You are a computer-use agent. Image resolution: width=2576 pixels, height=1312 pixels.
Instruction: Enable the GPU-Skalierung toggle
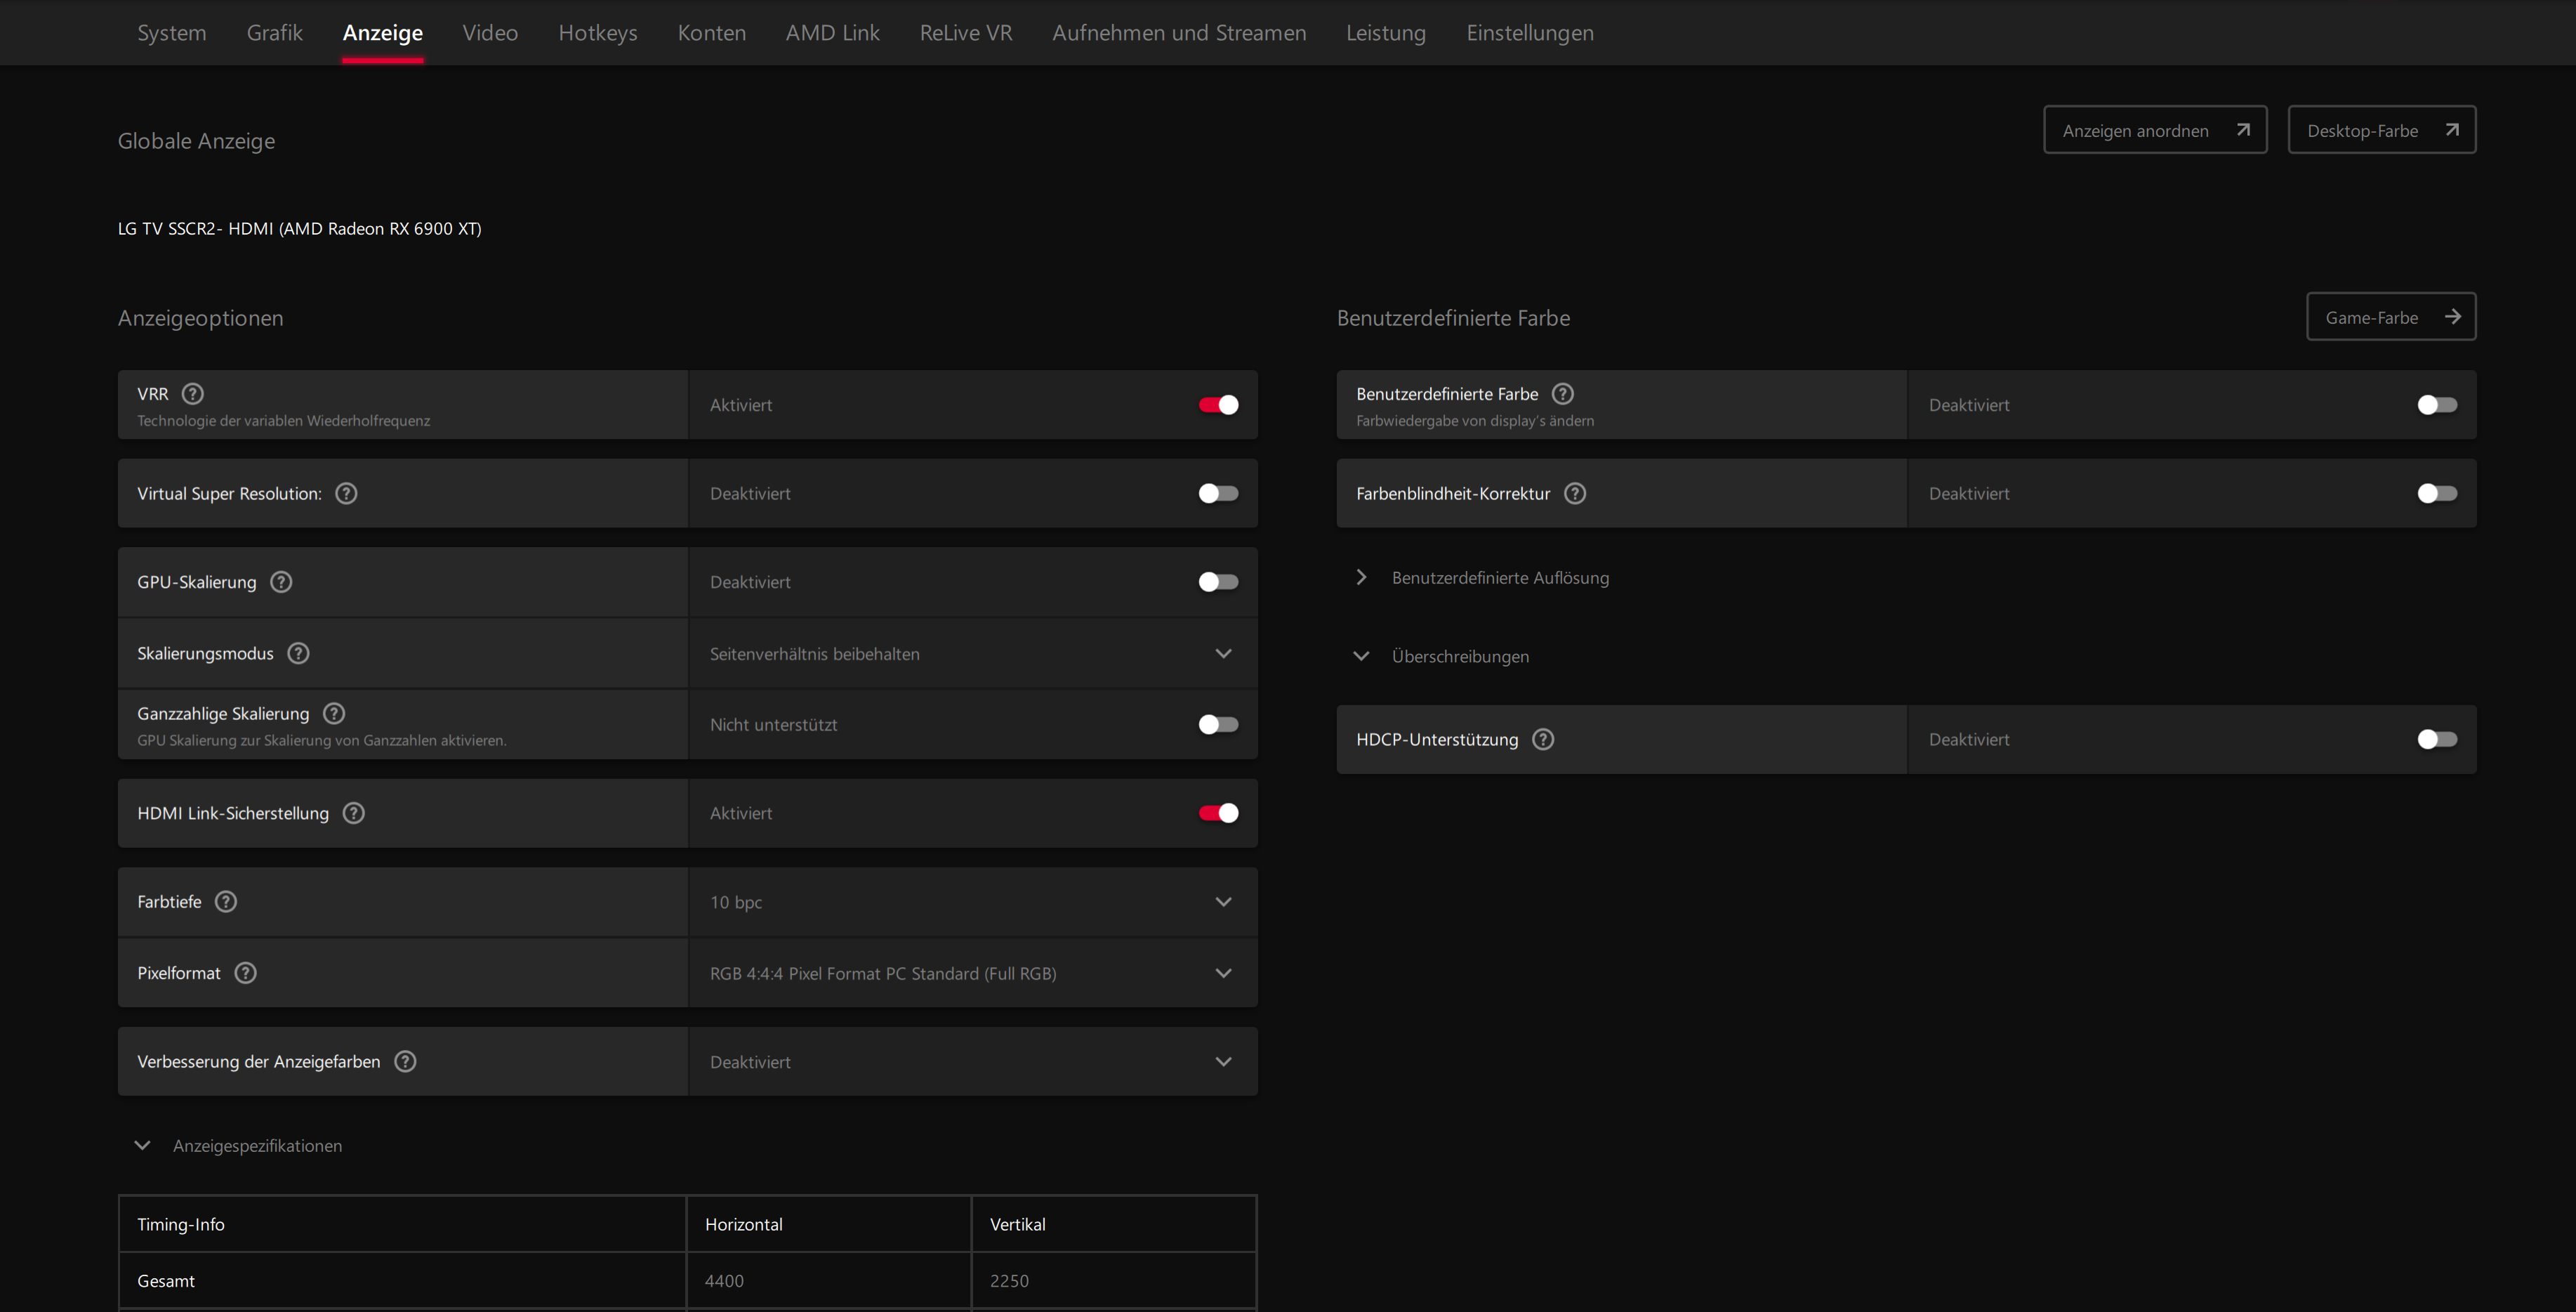[x=1218, y=582]
